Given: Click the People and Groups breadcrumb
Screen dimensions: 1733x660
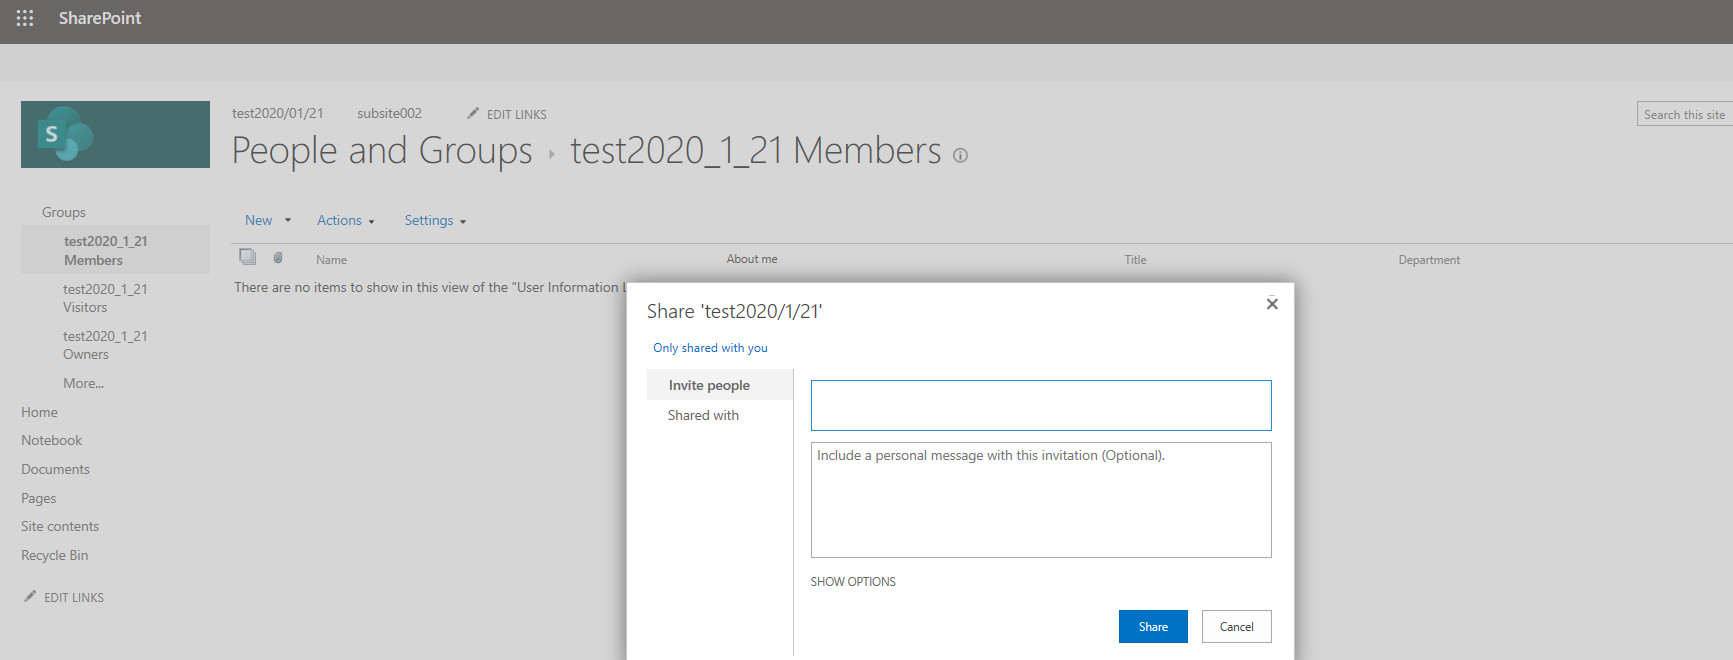Looking at the screenshot, I should point(382,151).
